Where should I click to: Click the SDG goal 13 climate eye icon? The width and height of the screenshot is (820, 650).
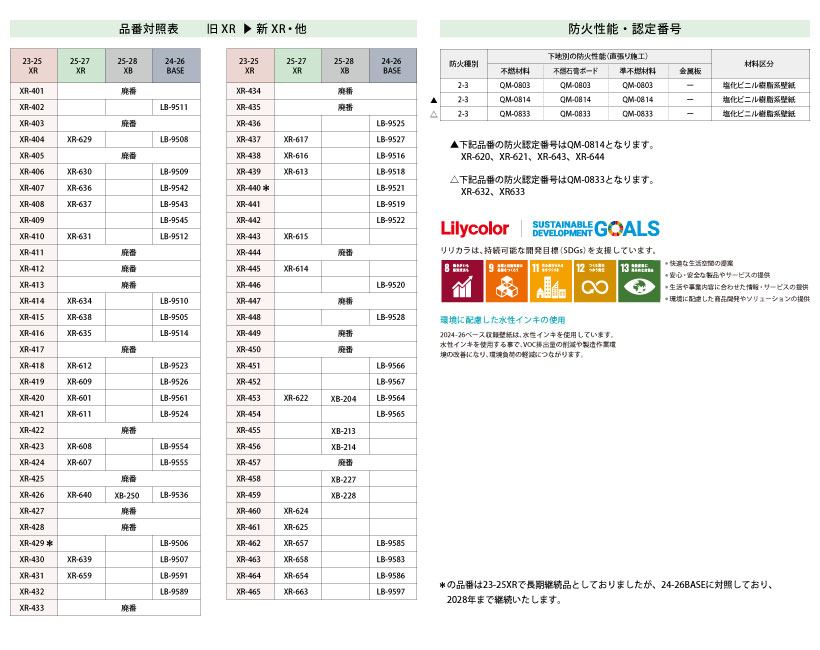pos(639,281)
